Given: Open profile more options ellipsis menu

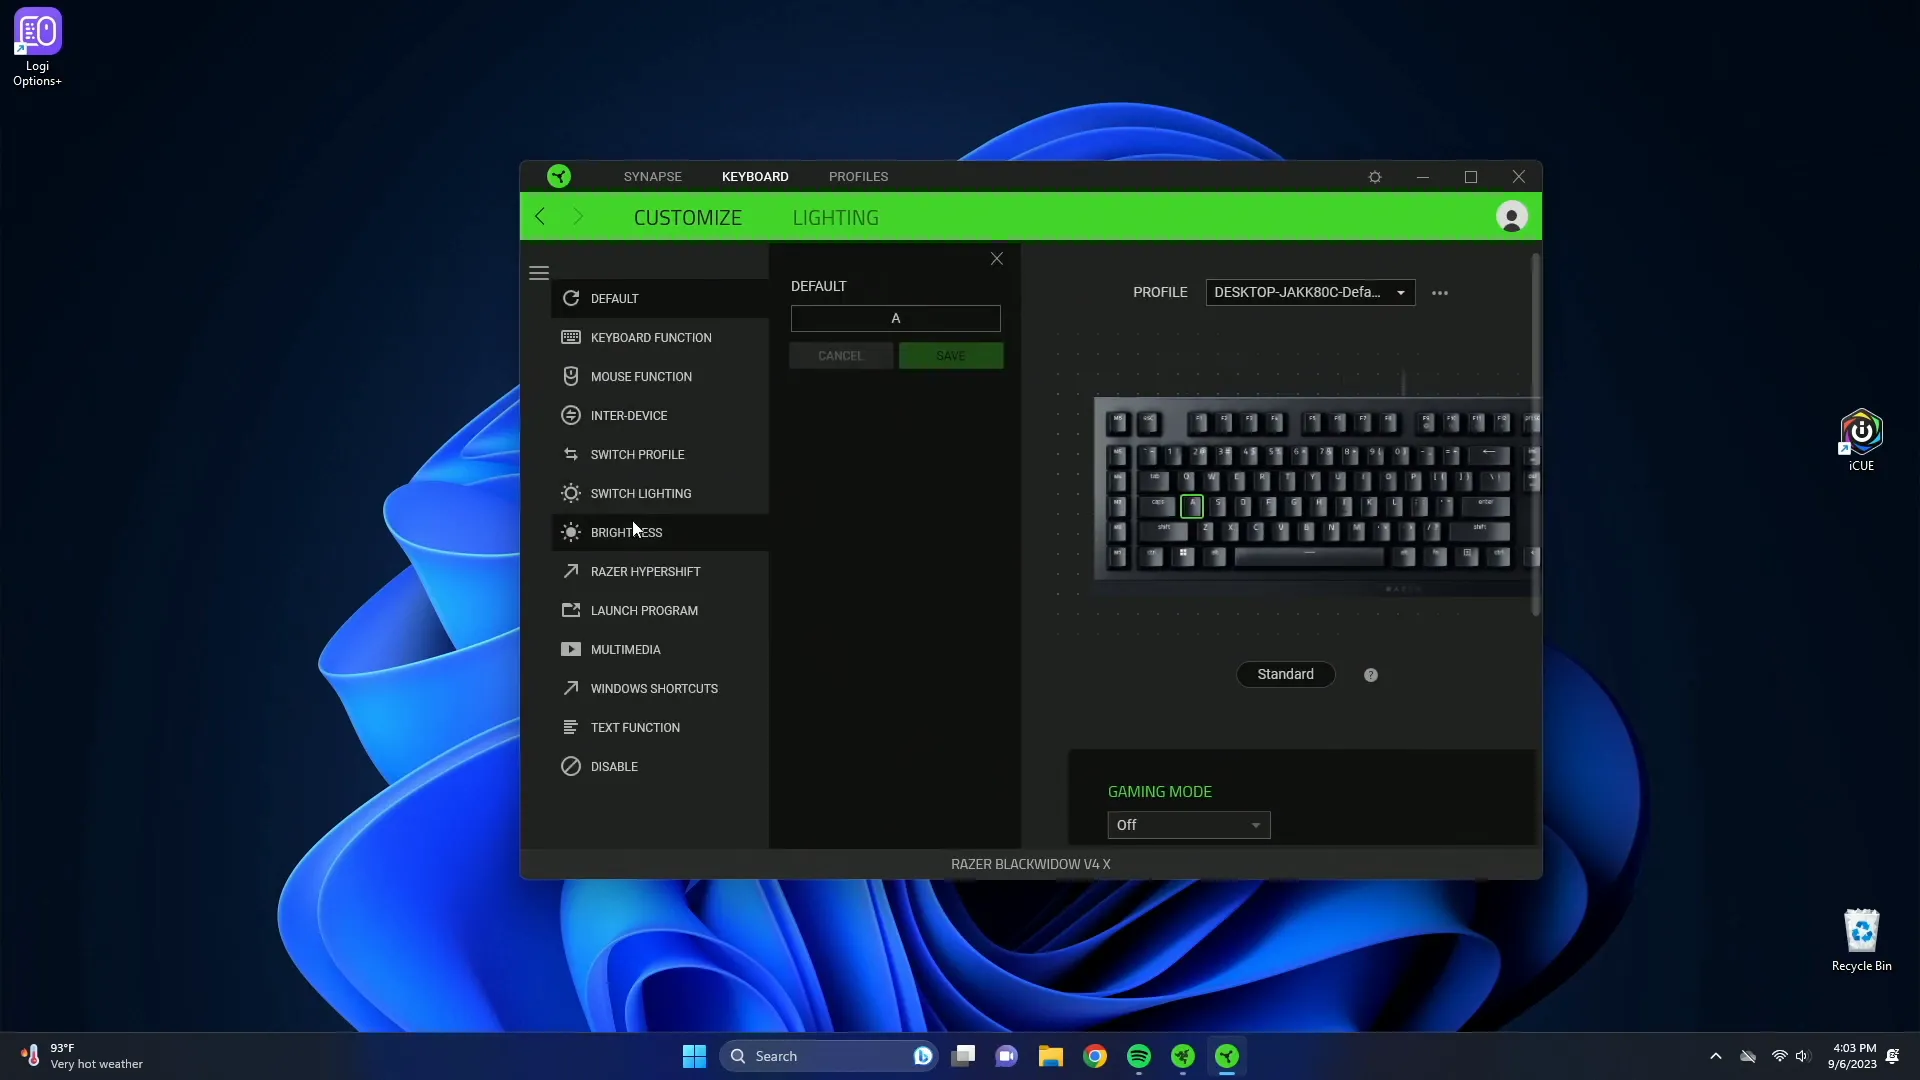Looking at the screenshot, I should tap(1440, 293).
